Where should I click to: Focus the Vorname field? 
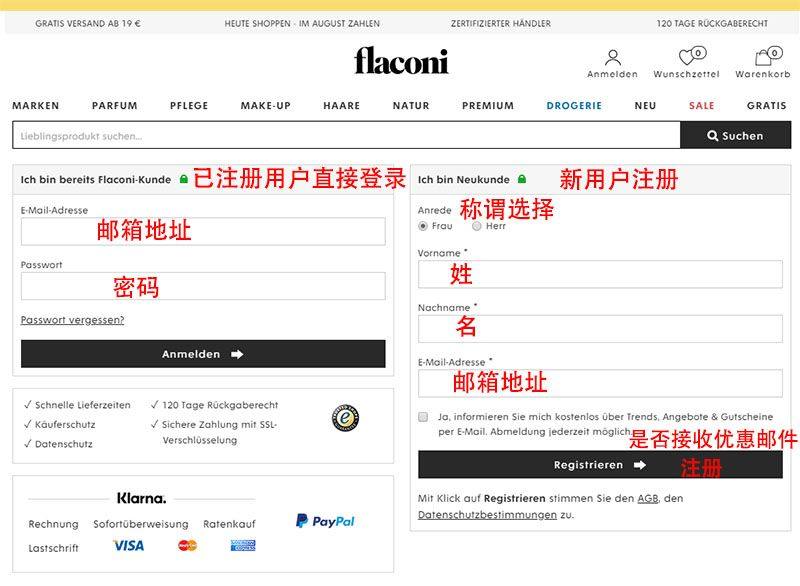click(600, 274)
